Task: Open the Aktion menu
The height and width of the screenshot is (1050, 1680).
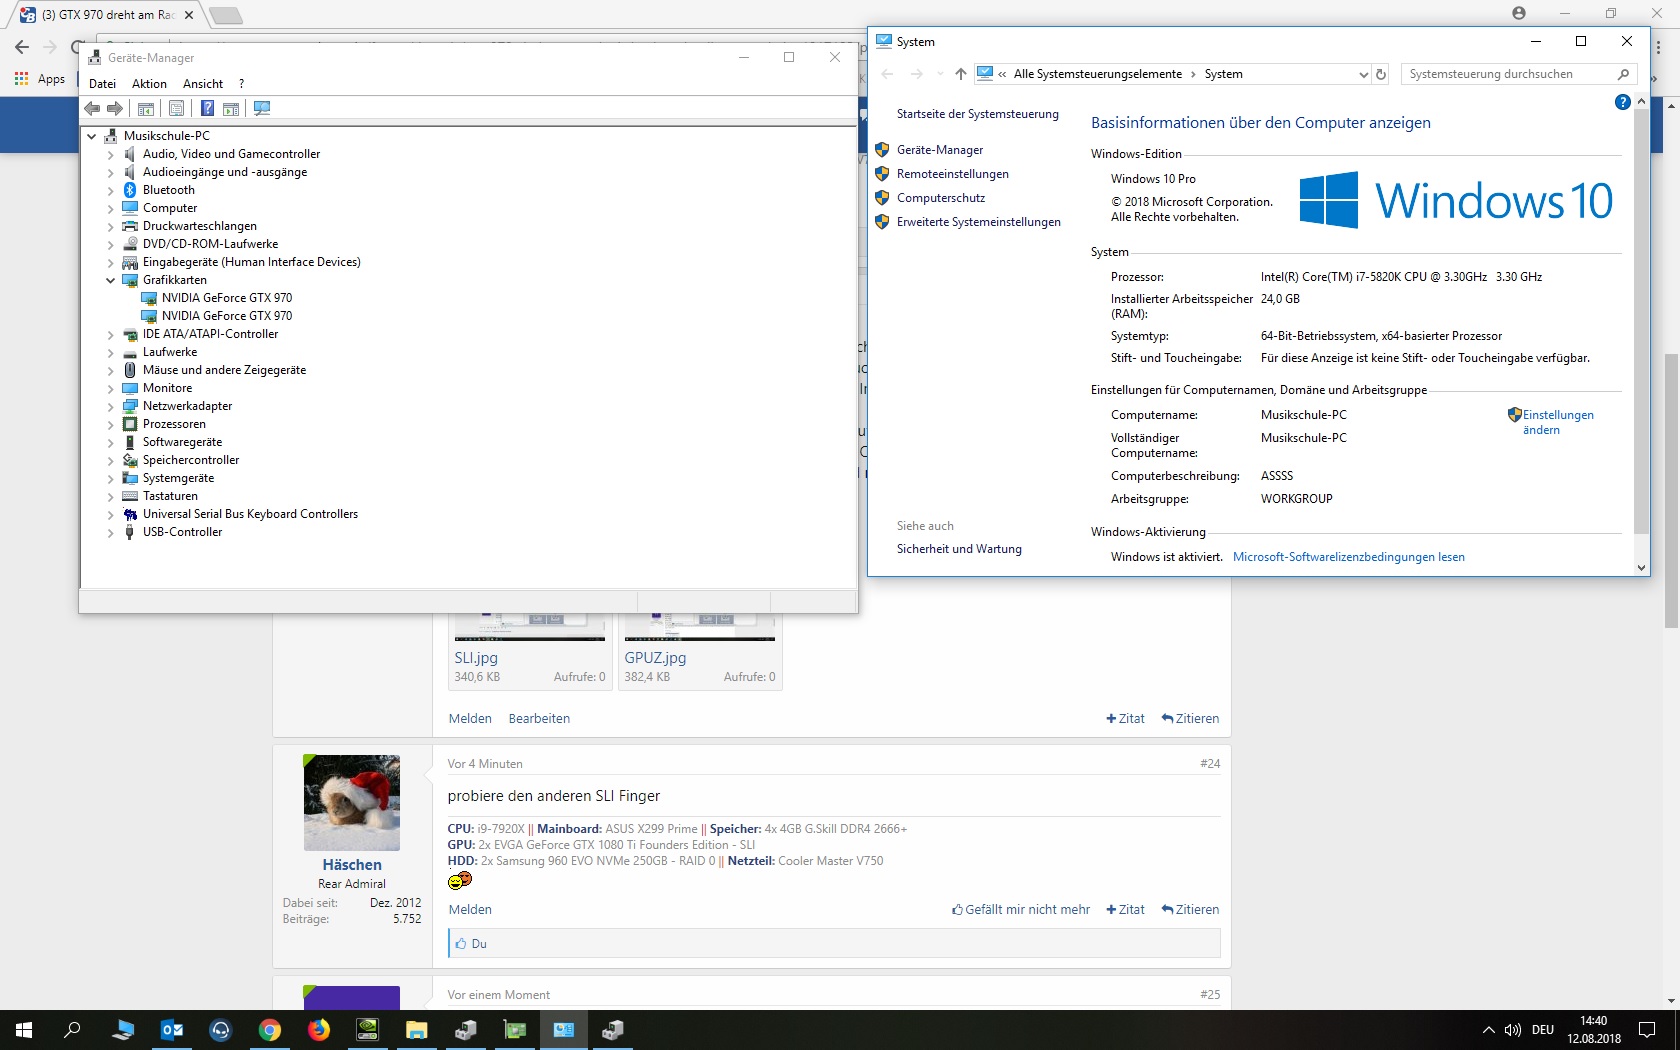Action: click(149, 84)
